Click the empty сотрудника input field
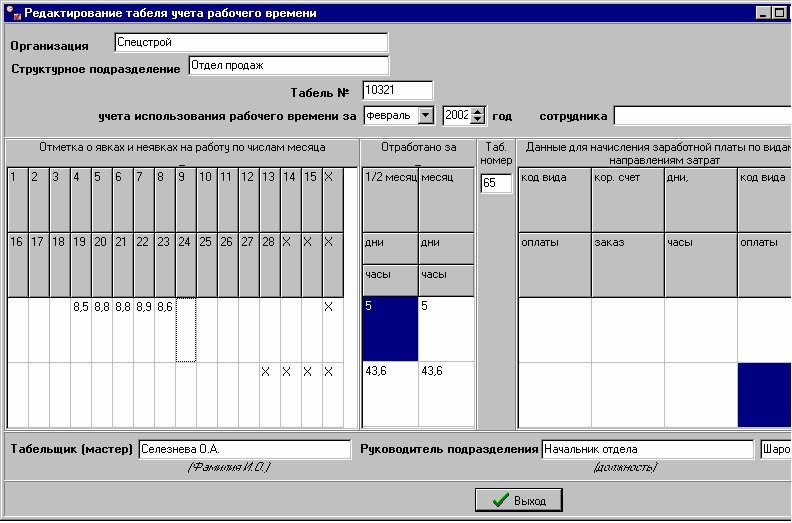This screenshot has width=792, height=523. tap(702, 116)
